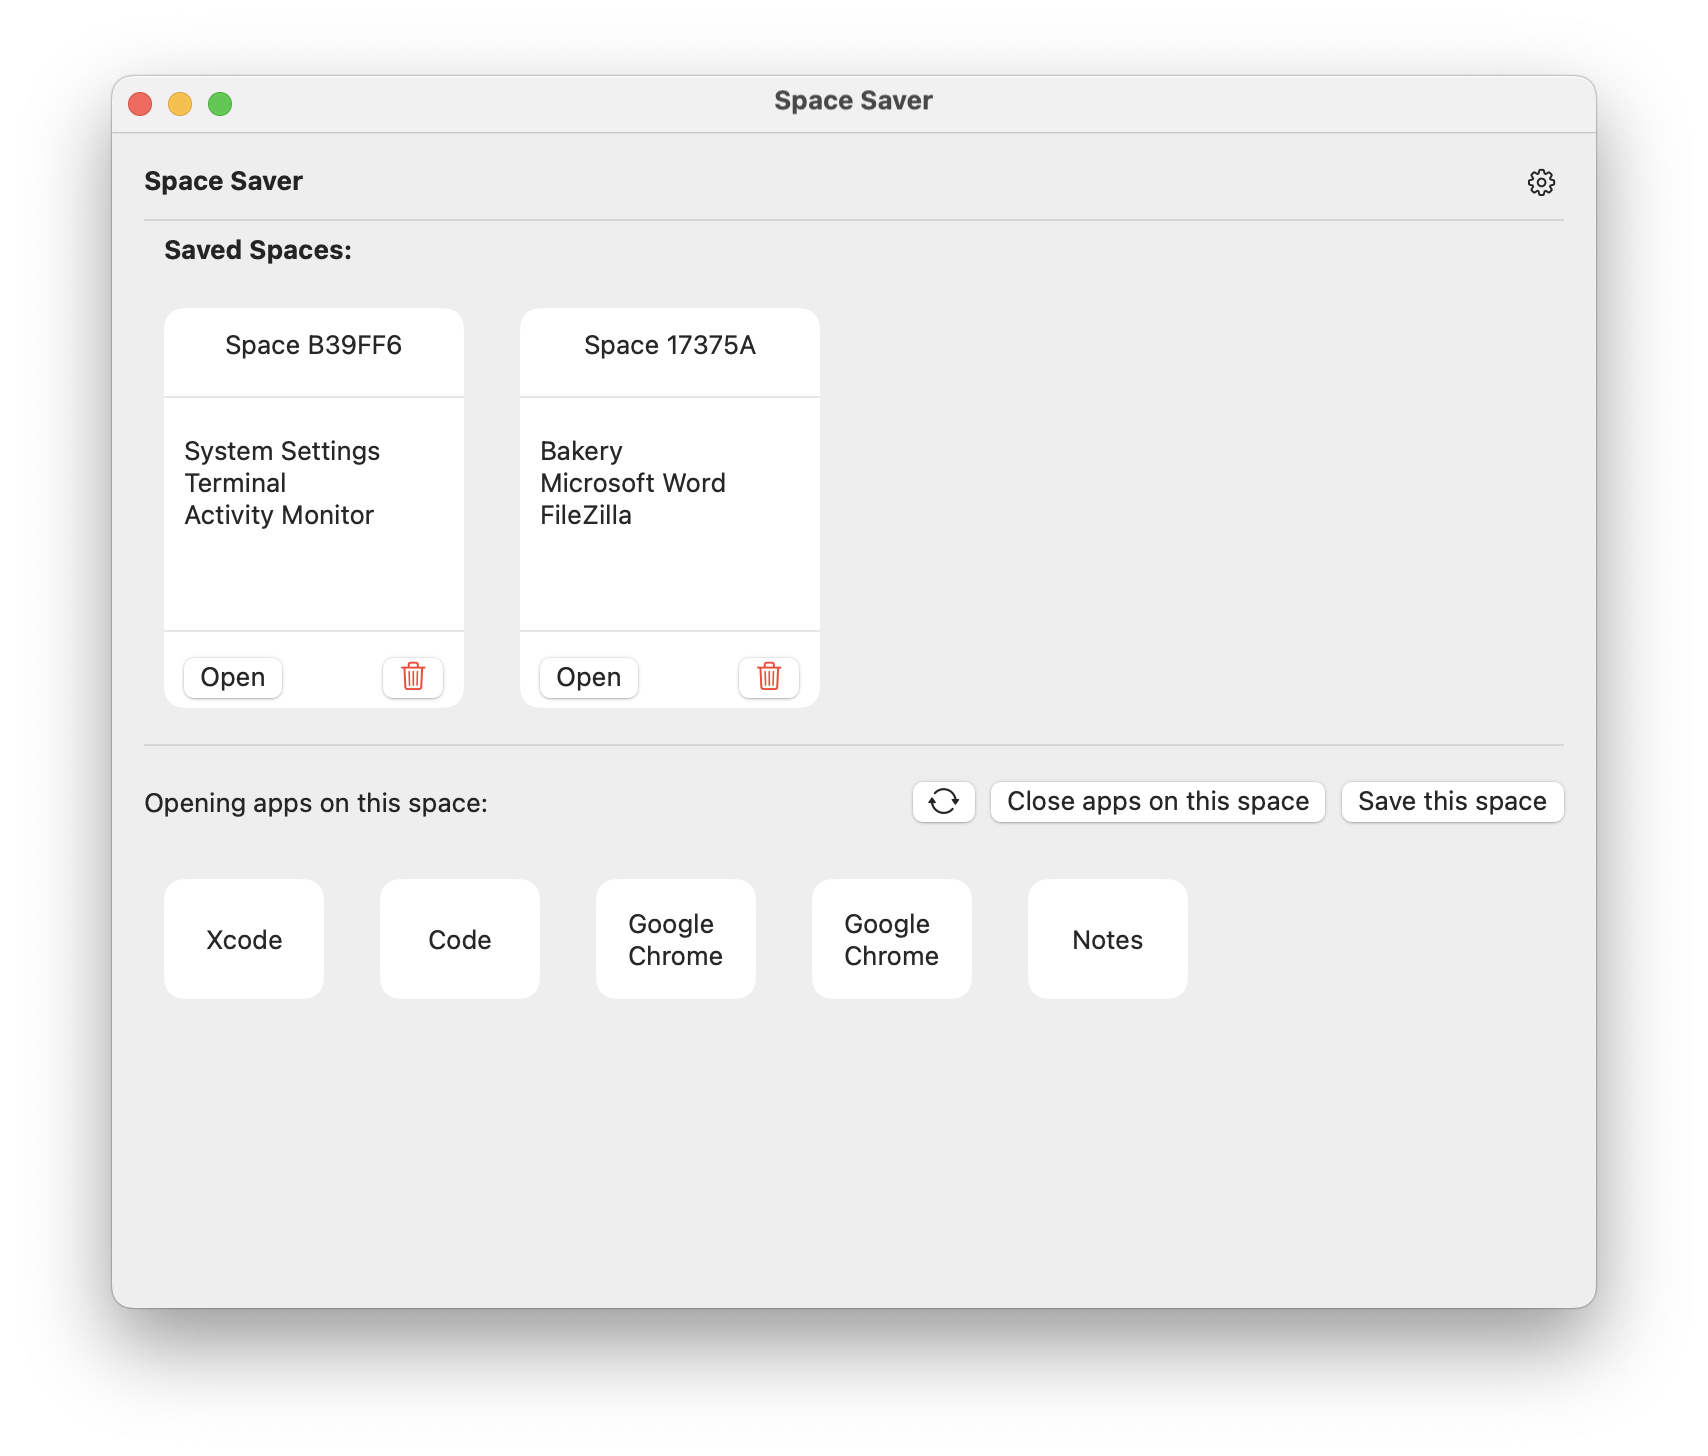Select the Code app tile
The width and height of the screenshot is (1708, 1456).
click(459, 939)
